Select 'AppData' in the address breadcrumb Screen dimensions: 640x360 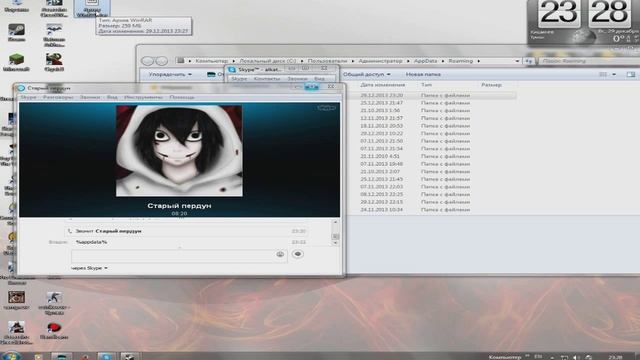(425, 61)
